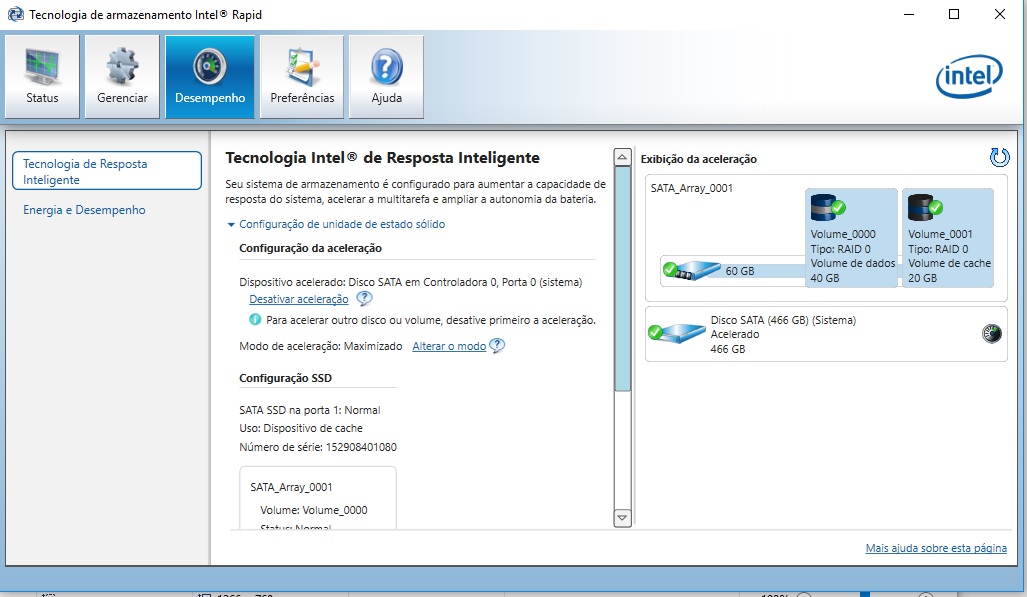Click the Configuração da aceleração heading

310,248
